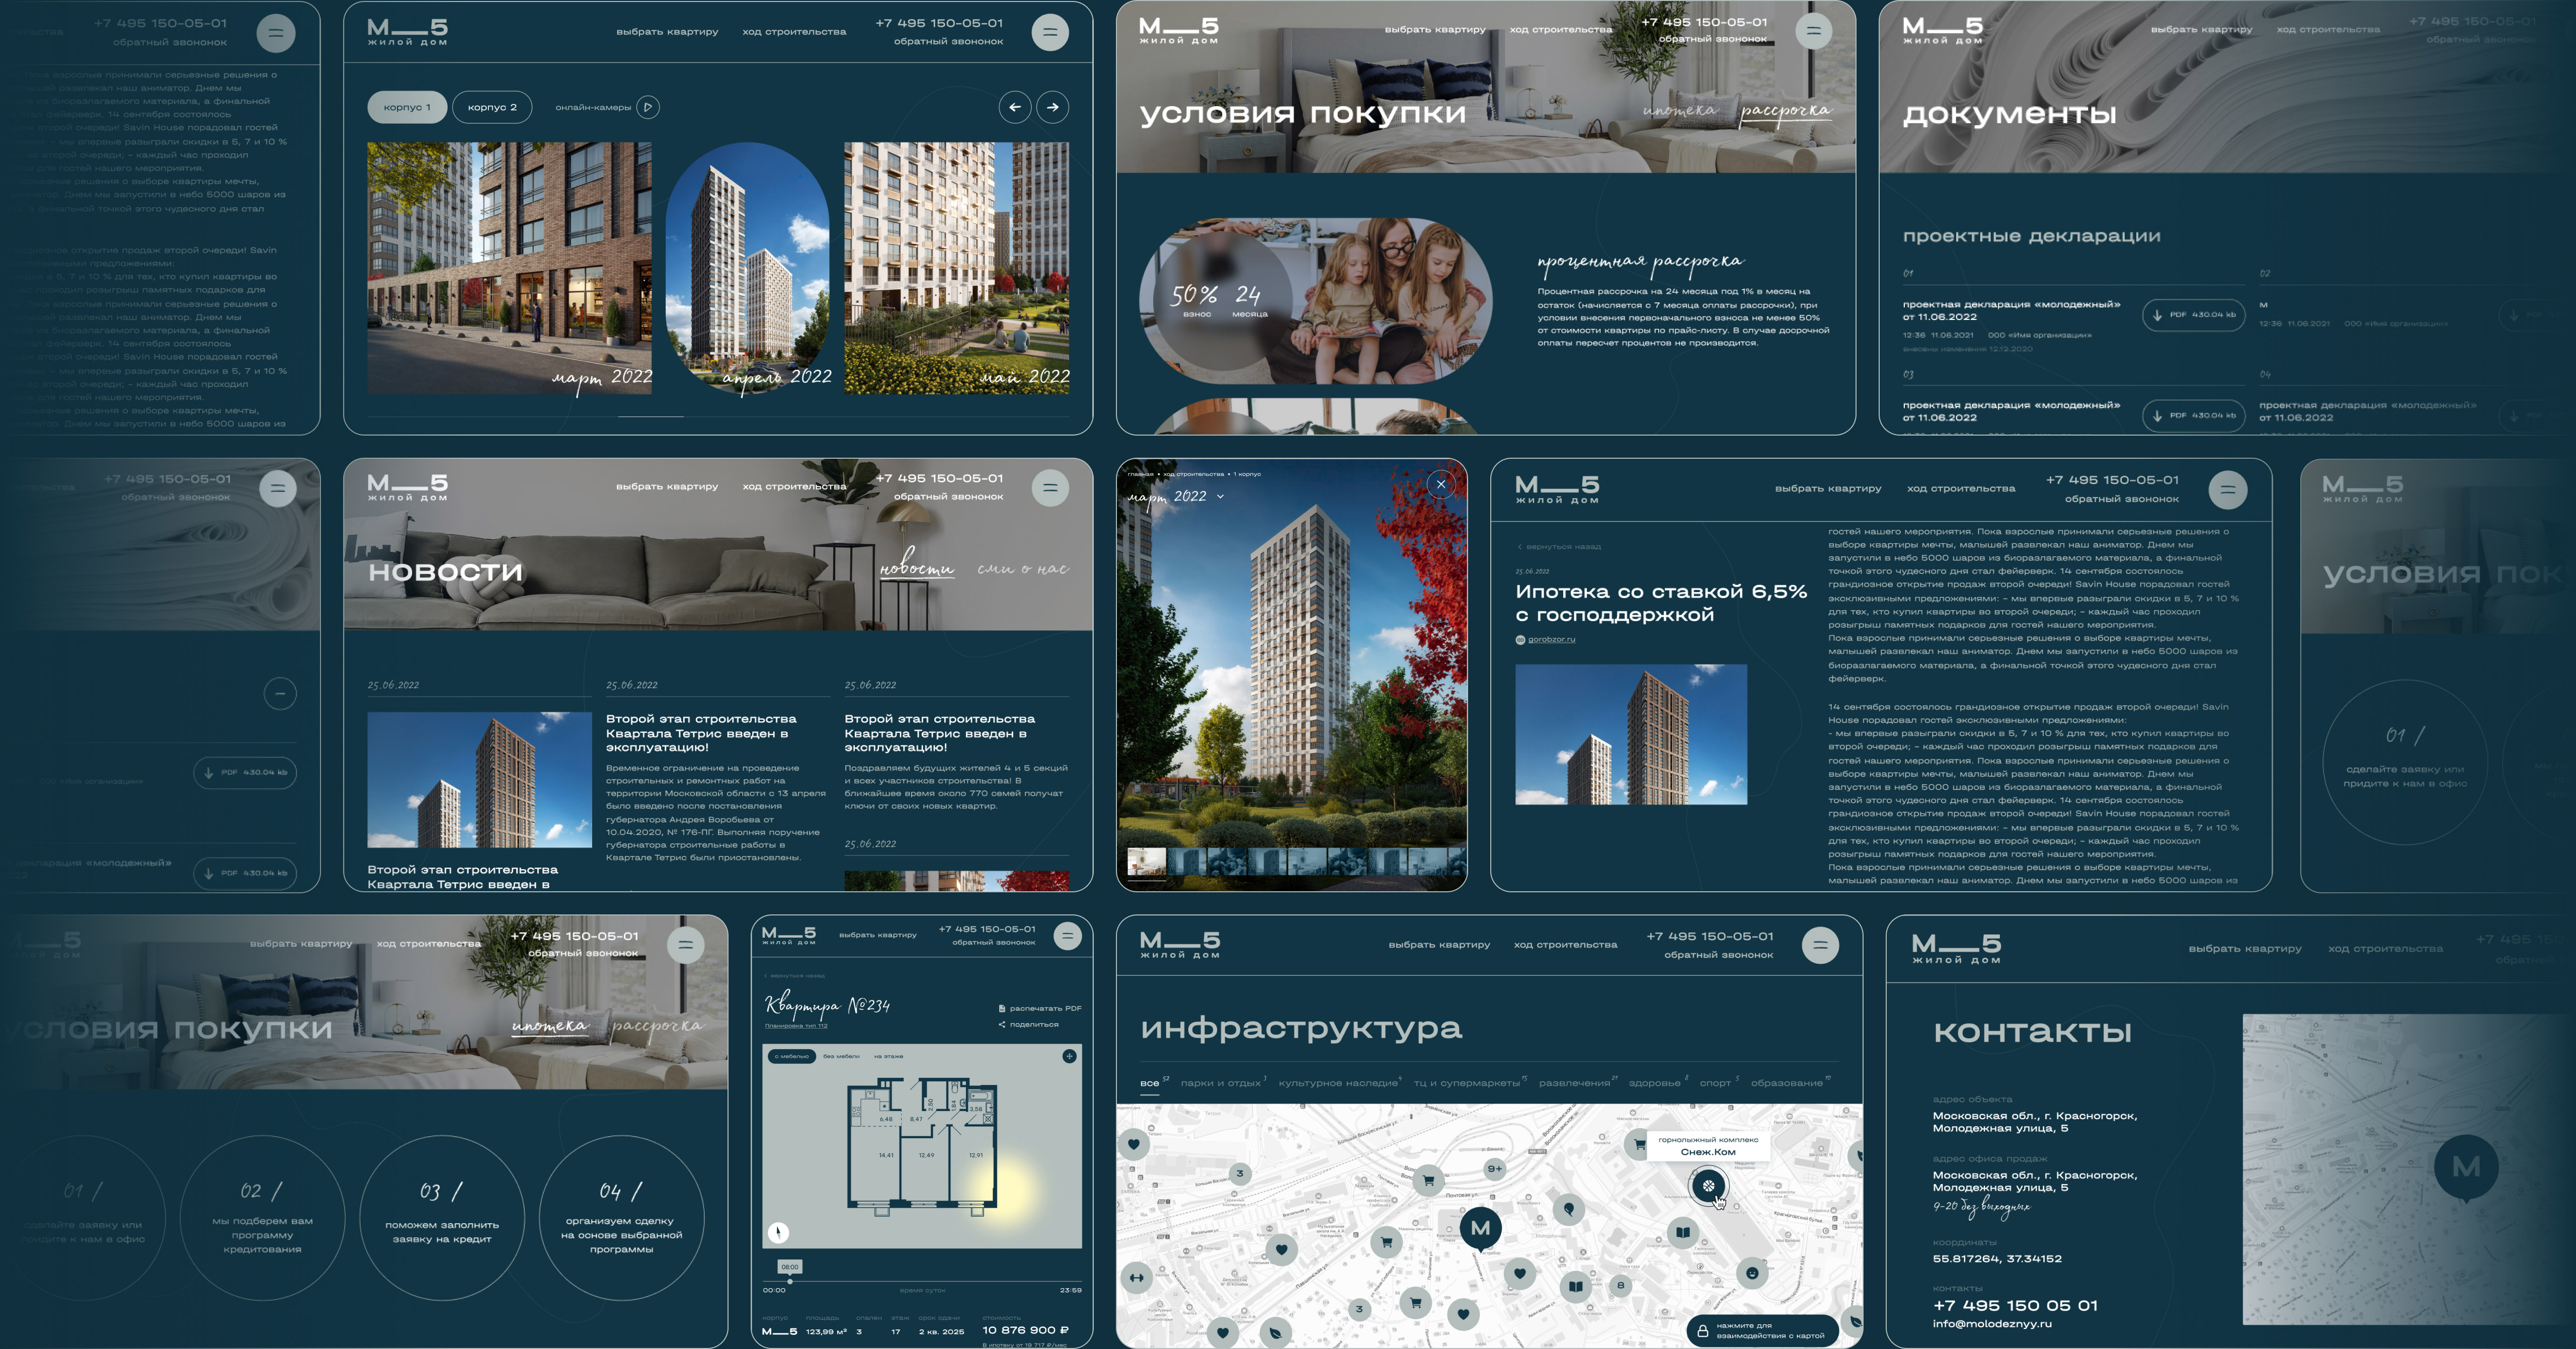The width and height of the screenshot is (2576, 1349).
Task: Toggle floor plan to на этаже view
Action: pyautogui.click(x=888, y=1056)
